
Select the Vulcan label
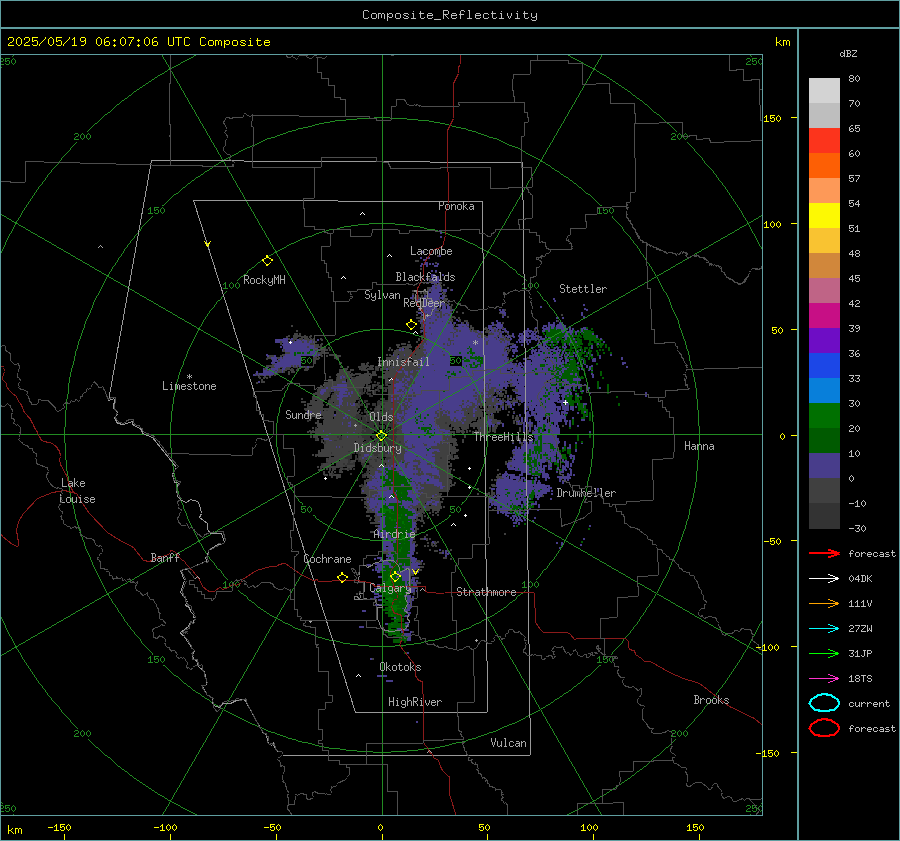point(508,743)
